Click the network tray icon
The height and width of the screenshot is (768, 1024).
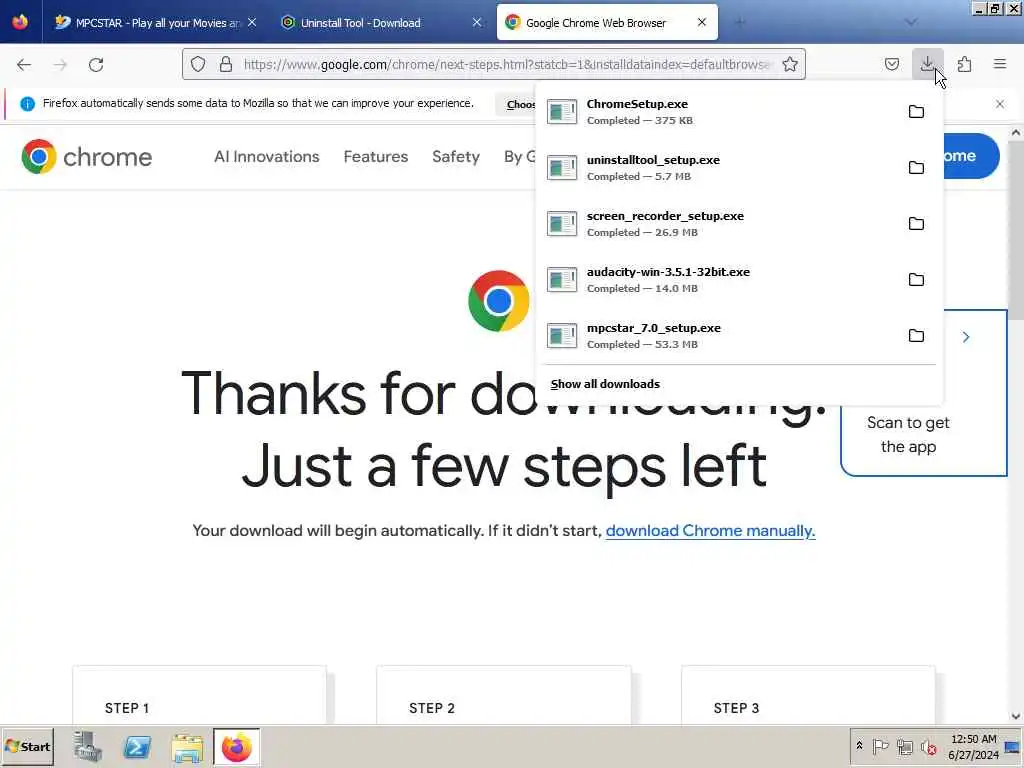(904, 746)
